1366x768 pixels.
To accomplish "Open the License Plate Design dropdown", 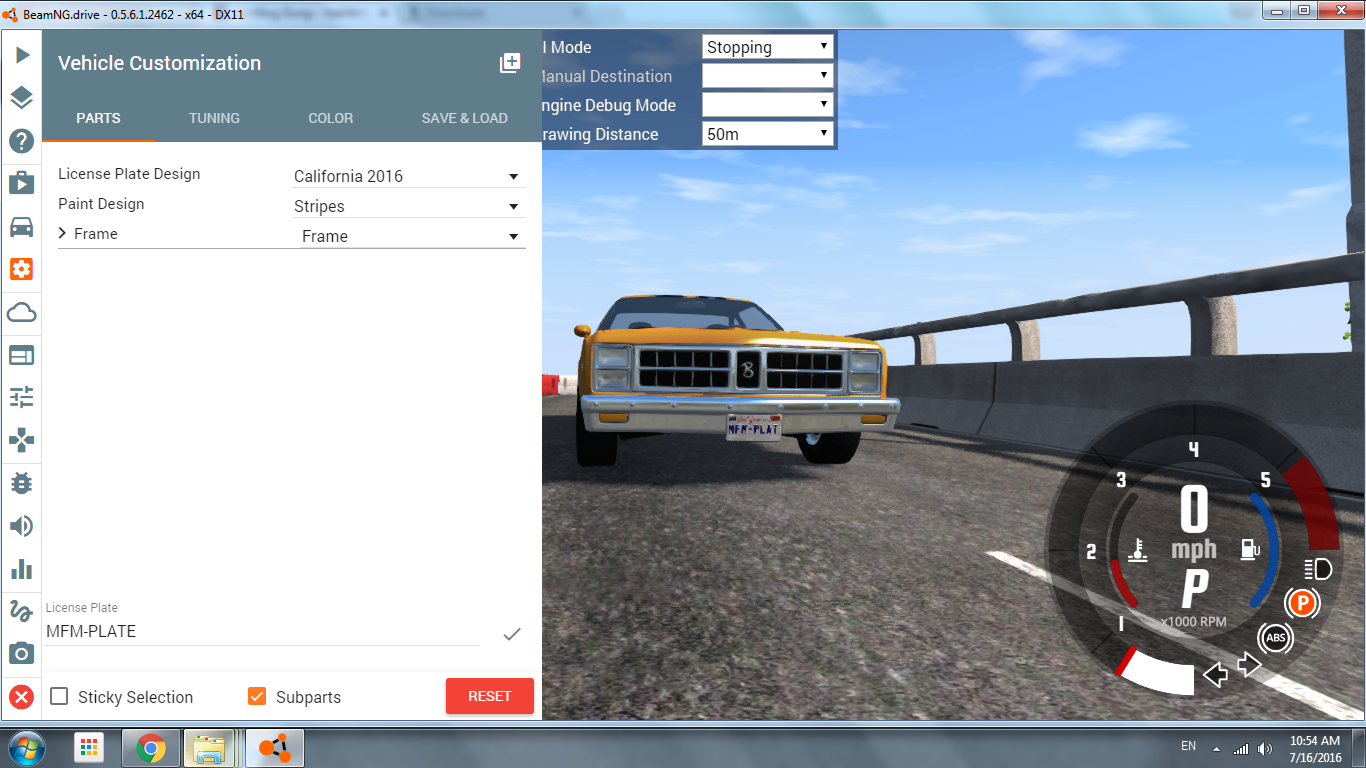I will coord(408,176).
